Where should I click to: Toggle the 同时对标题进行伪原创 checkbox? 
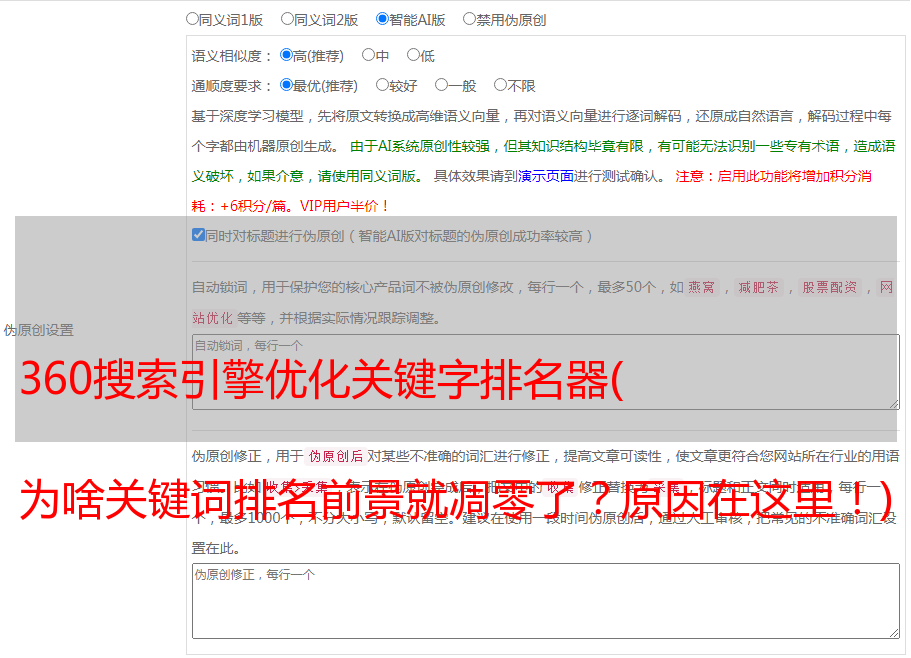pos(198,235)
